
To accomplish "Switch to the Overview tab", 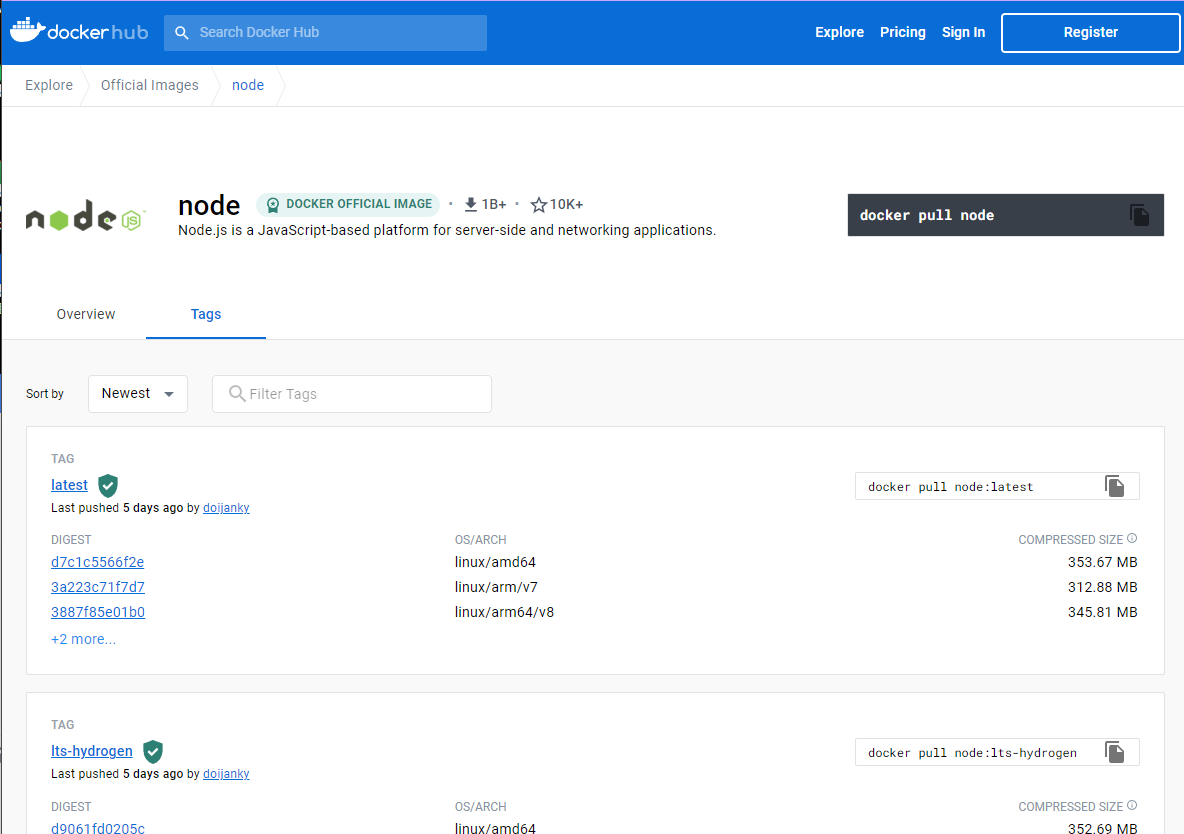I will point(86,314).
